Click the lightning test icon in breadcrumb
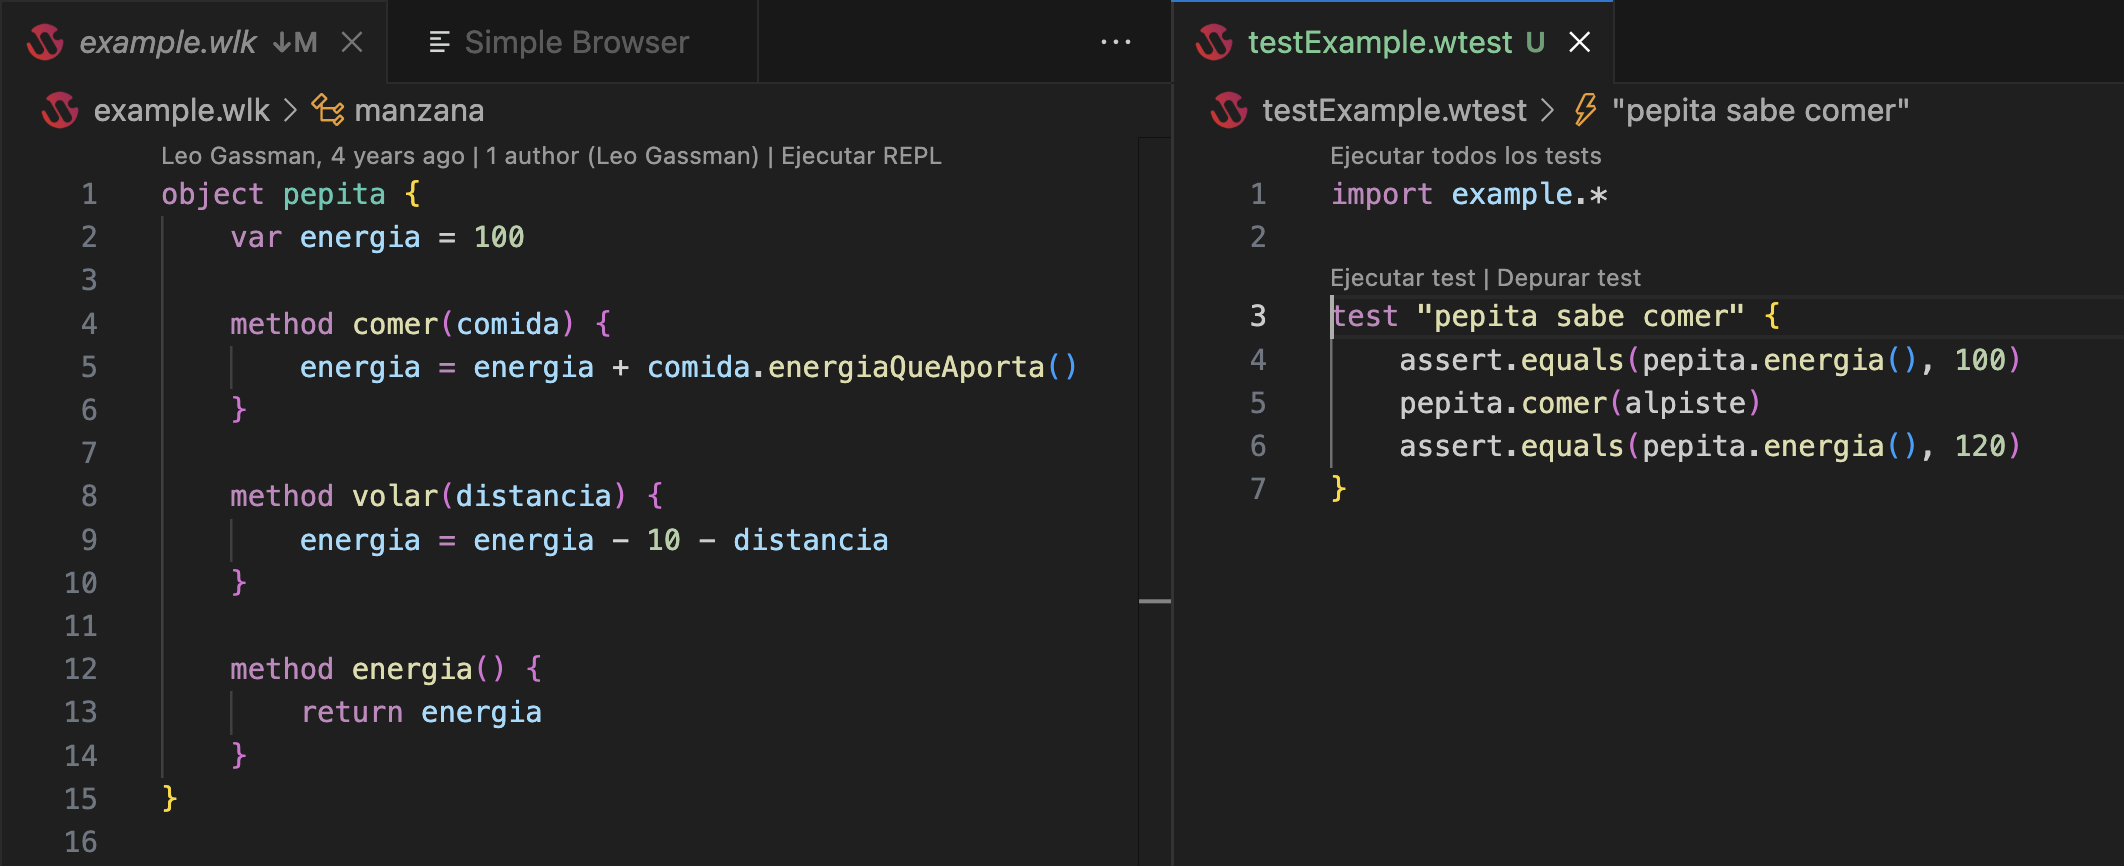 tap(1585, 110)
